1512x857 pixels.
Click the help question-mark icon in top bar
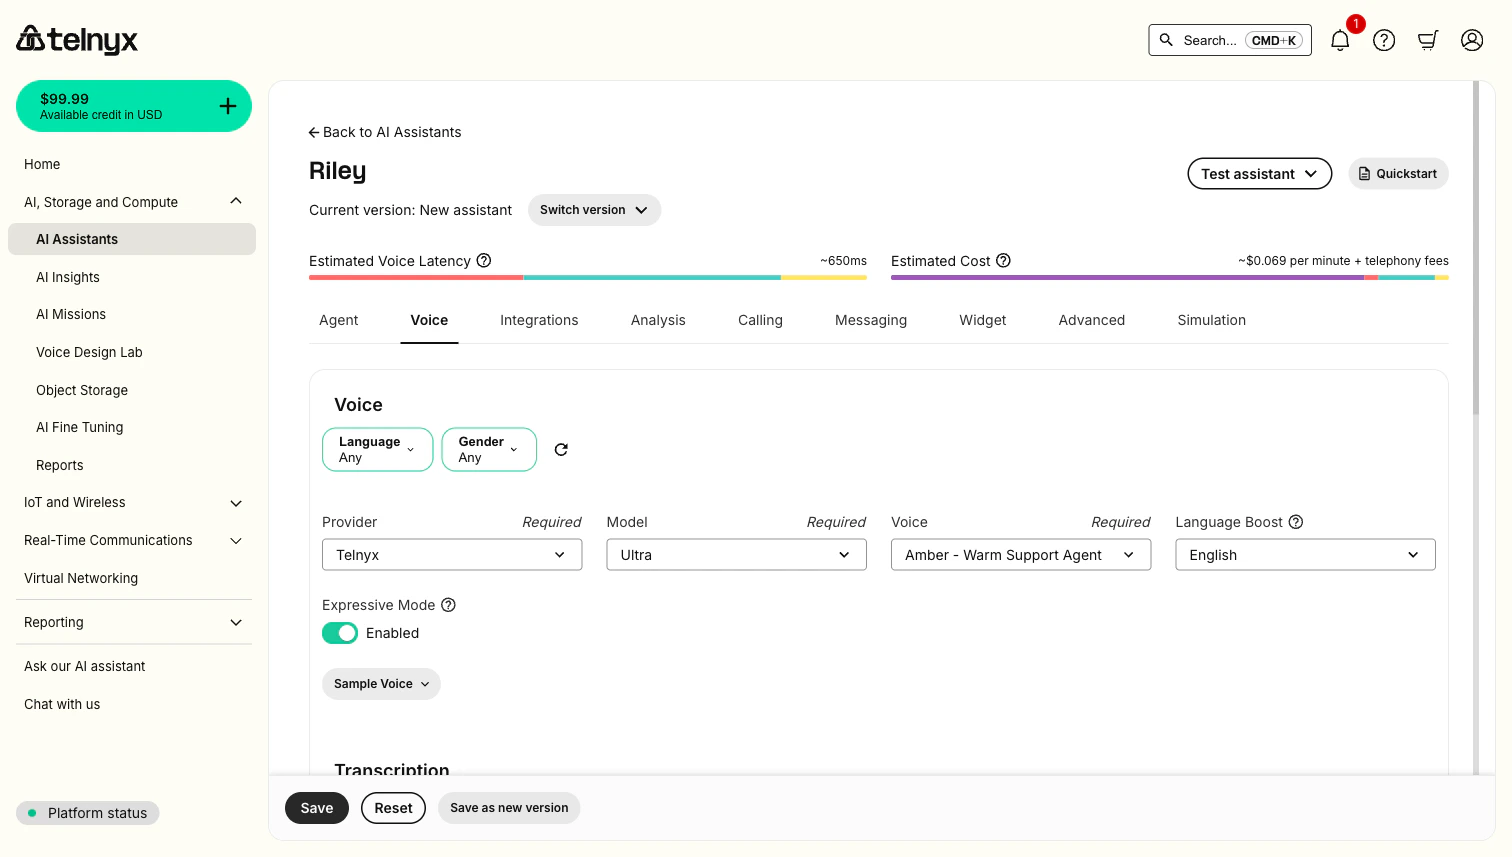click(1384, 40)
